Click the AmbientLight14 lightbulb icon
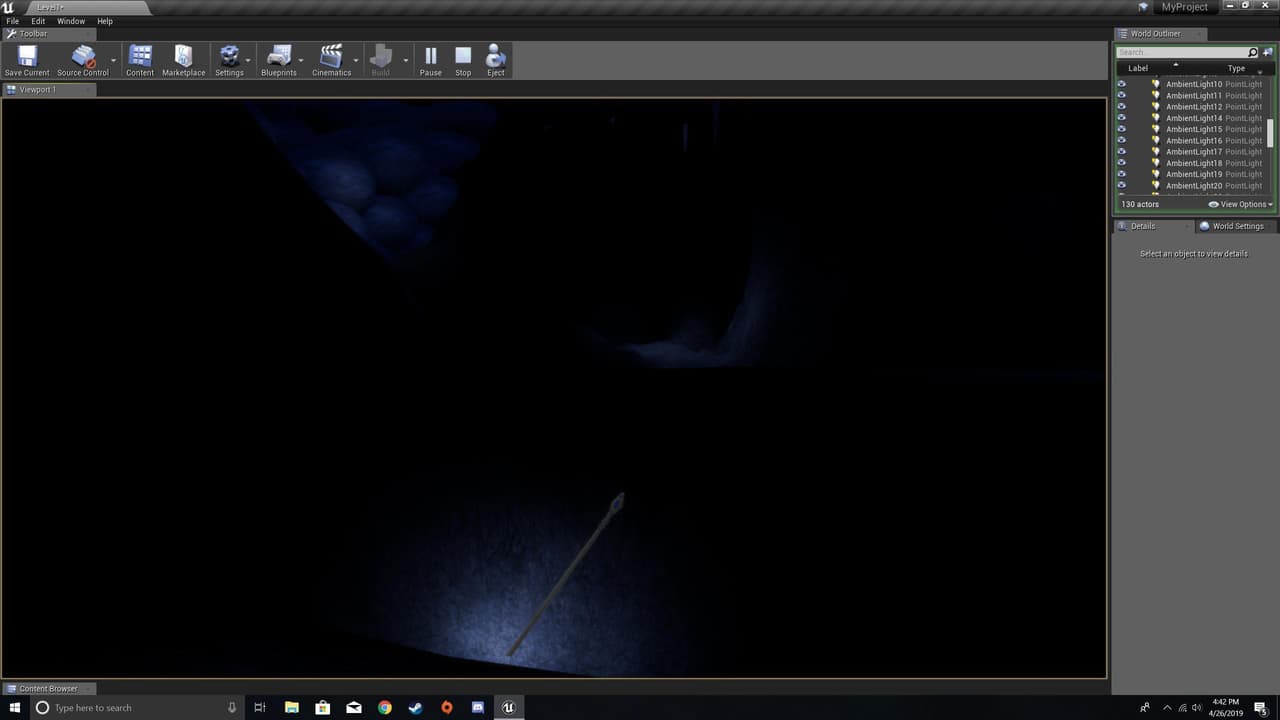Screen dimensions: 1280x720 click(x=1156, y=118)
